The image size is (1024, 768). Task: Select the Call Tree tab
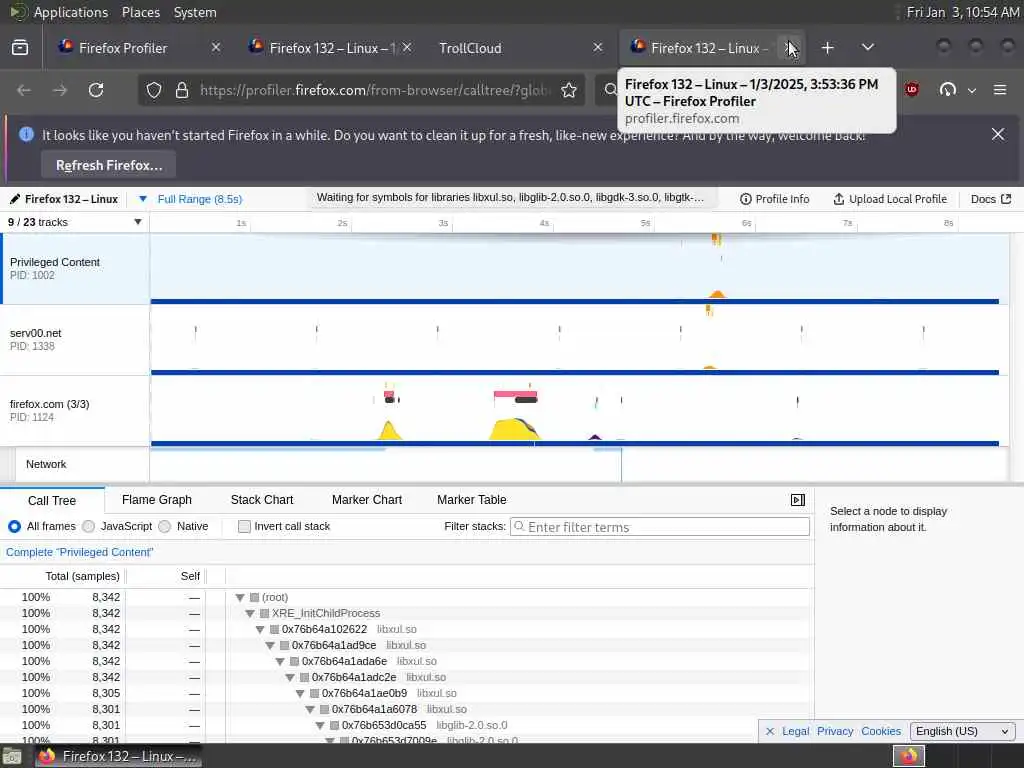[x=52, y=501]
